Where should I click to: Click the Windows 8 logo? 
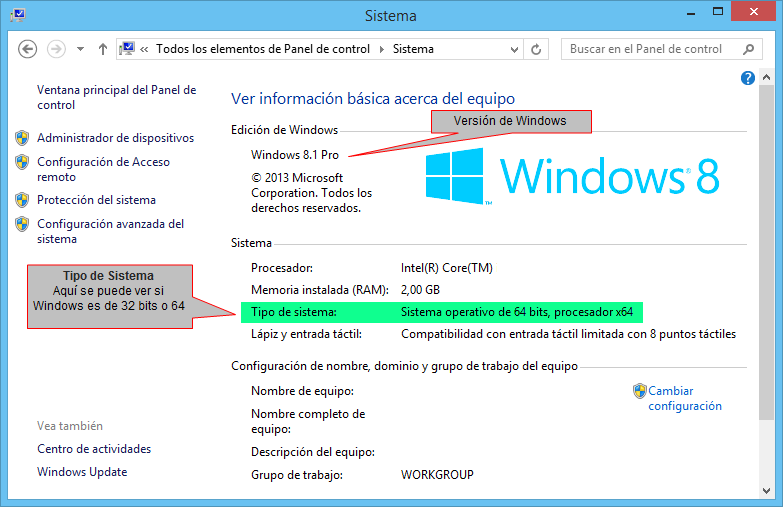pyautogui.click(x=572, y=175)
